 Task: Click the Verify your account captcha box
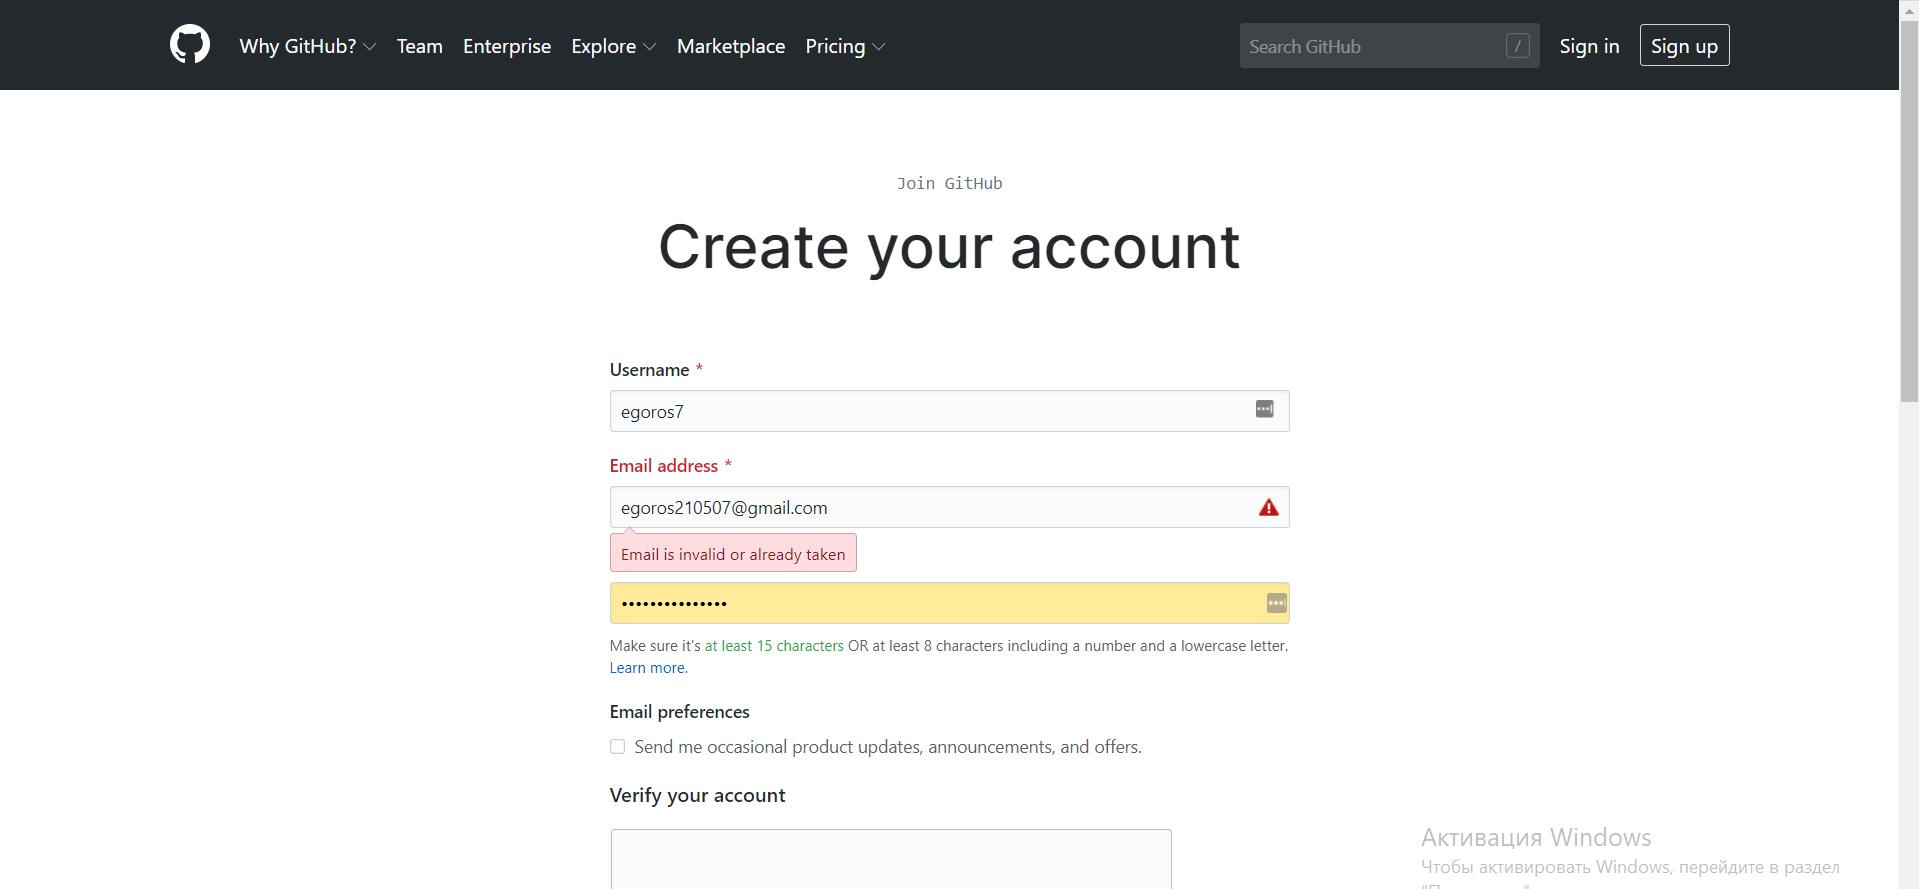891,859
